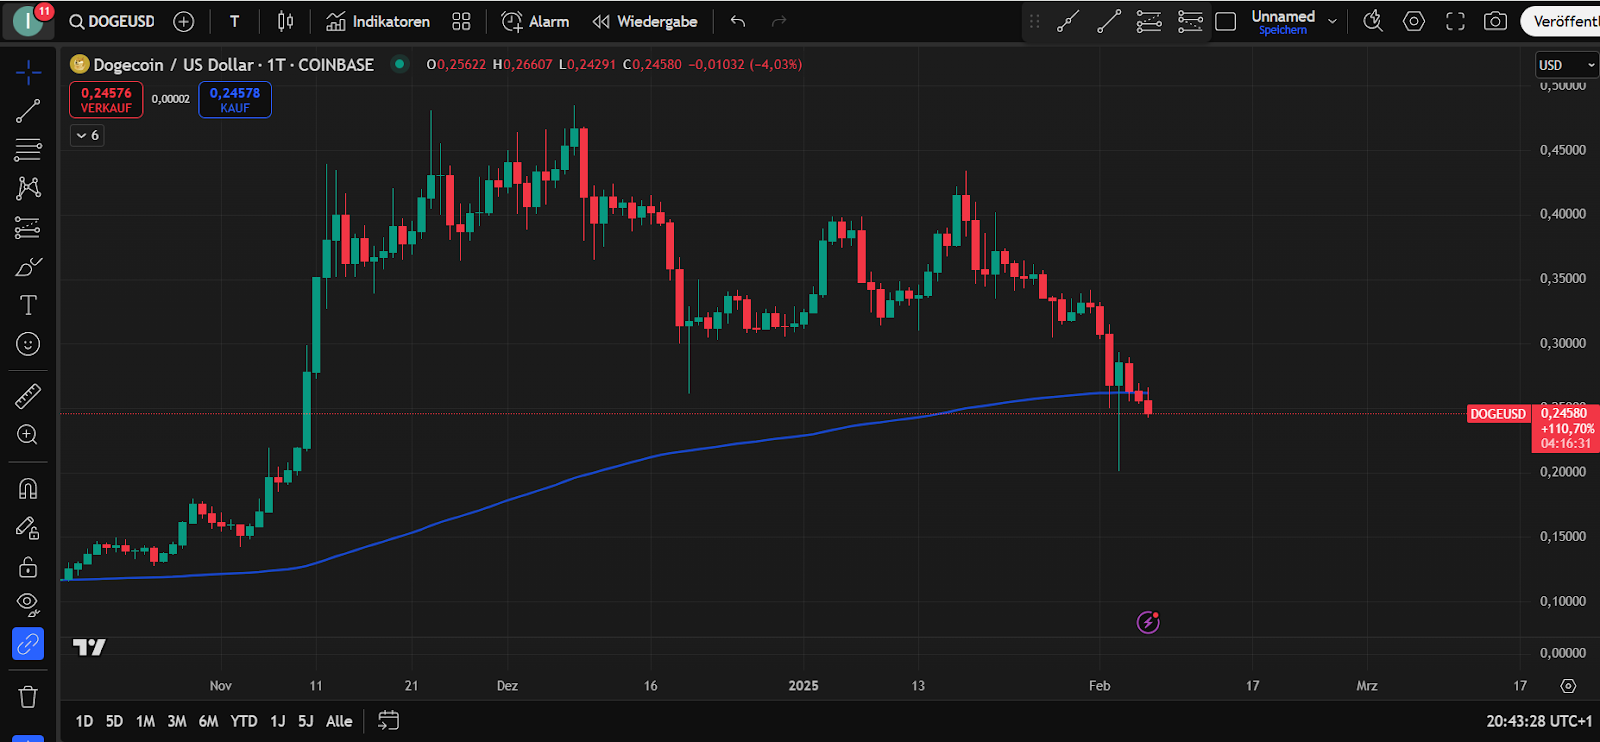Switch to the 1M time range

click(x=145, y=721)
